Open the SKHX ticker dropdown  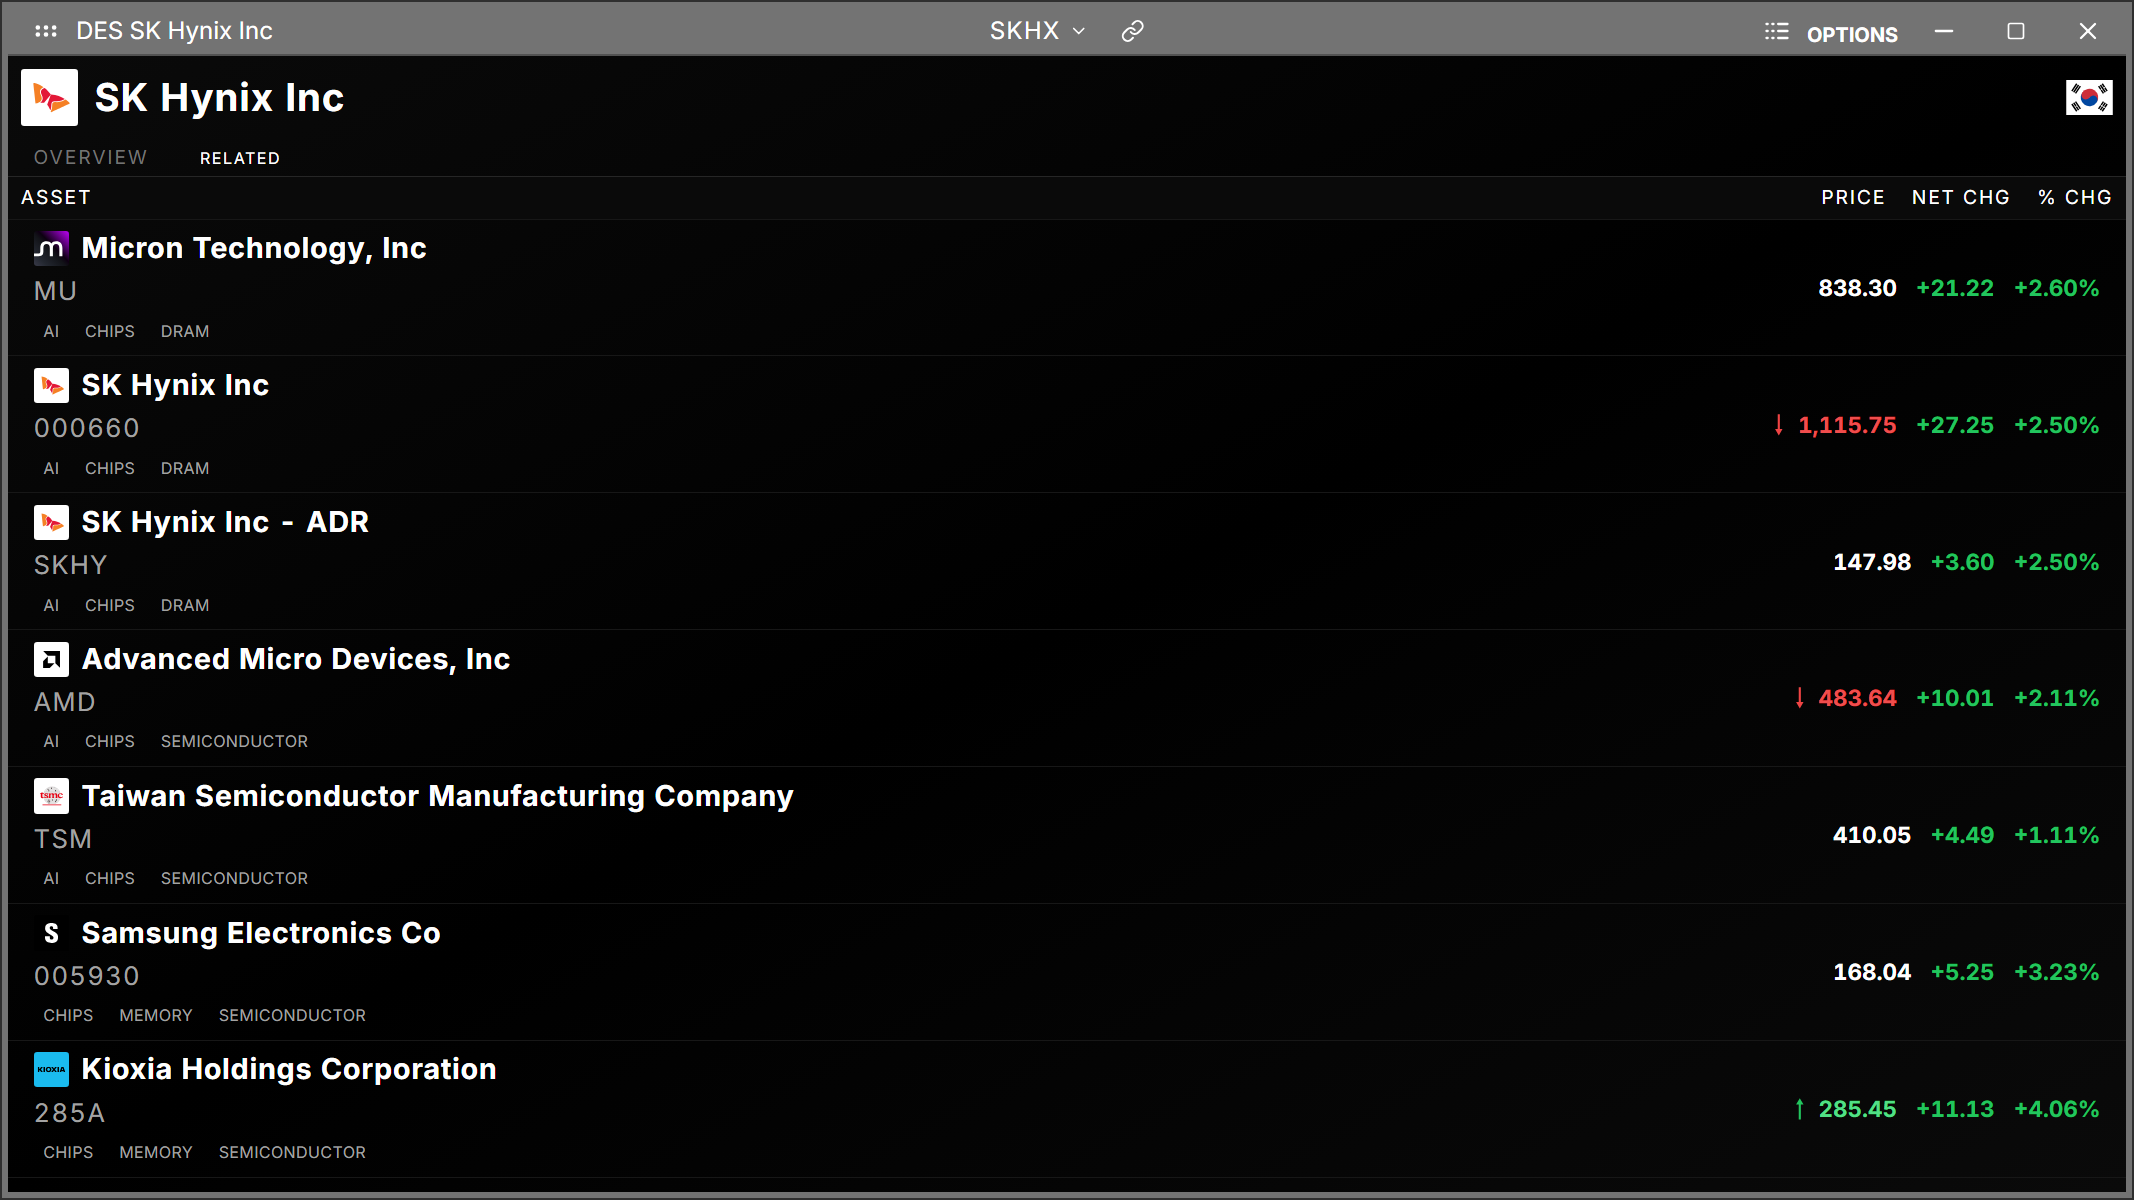click(x=1037, y=31)
